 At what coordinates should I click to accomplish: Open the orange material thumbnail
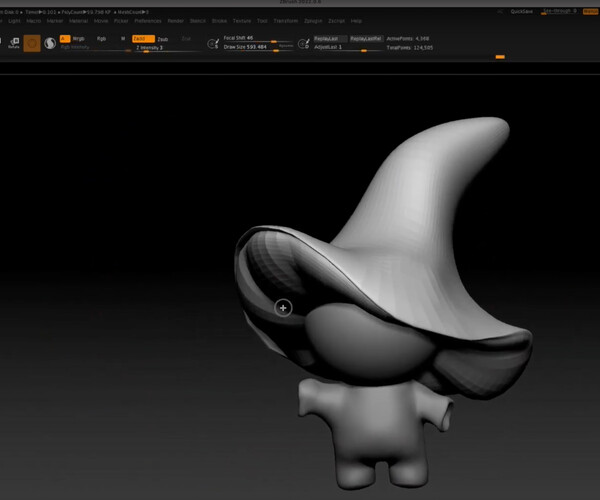[32, 43]
